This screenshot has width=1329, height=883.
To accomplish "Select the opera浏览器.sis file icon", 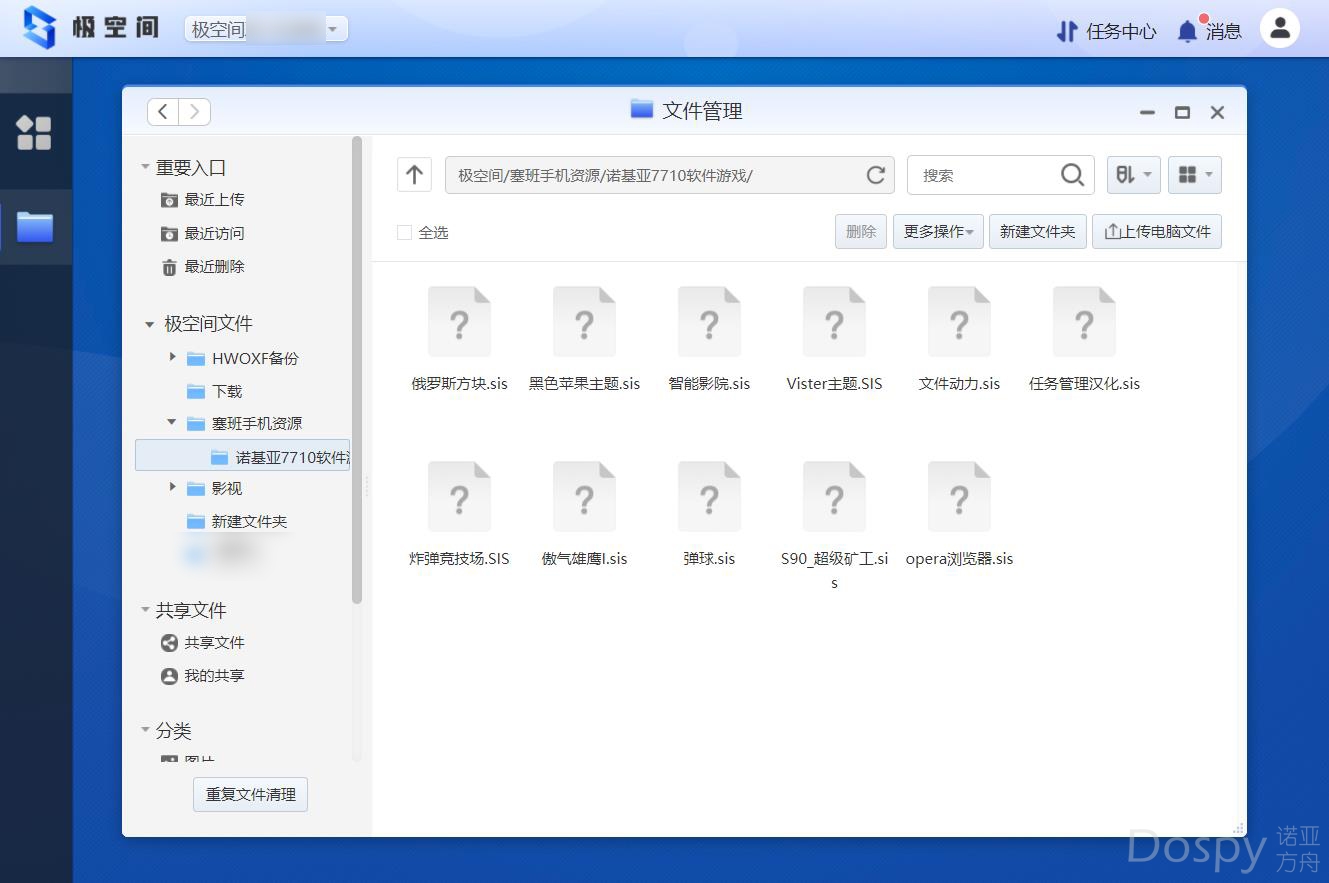I will (x=959, y=497).
